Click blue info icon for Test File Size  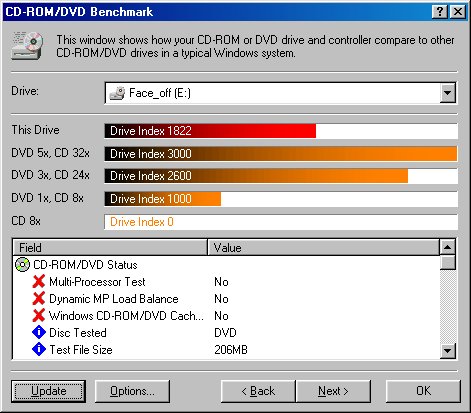39,349
